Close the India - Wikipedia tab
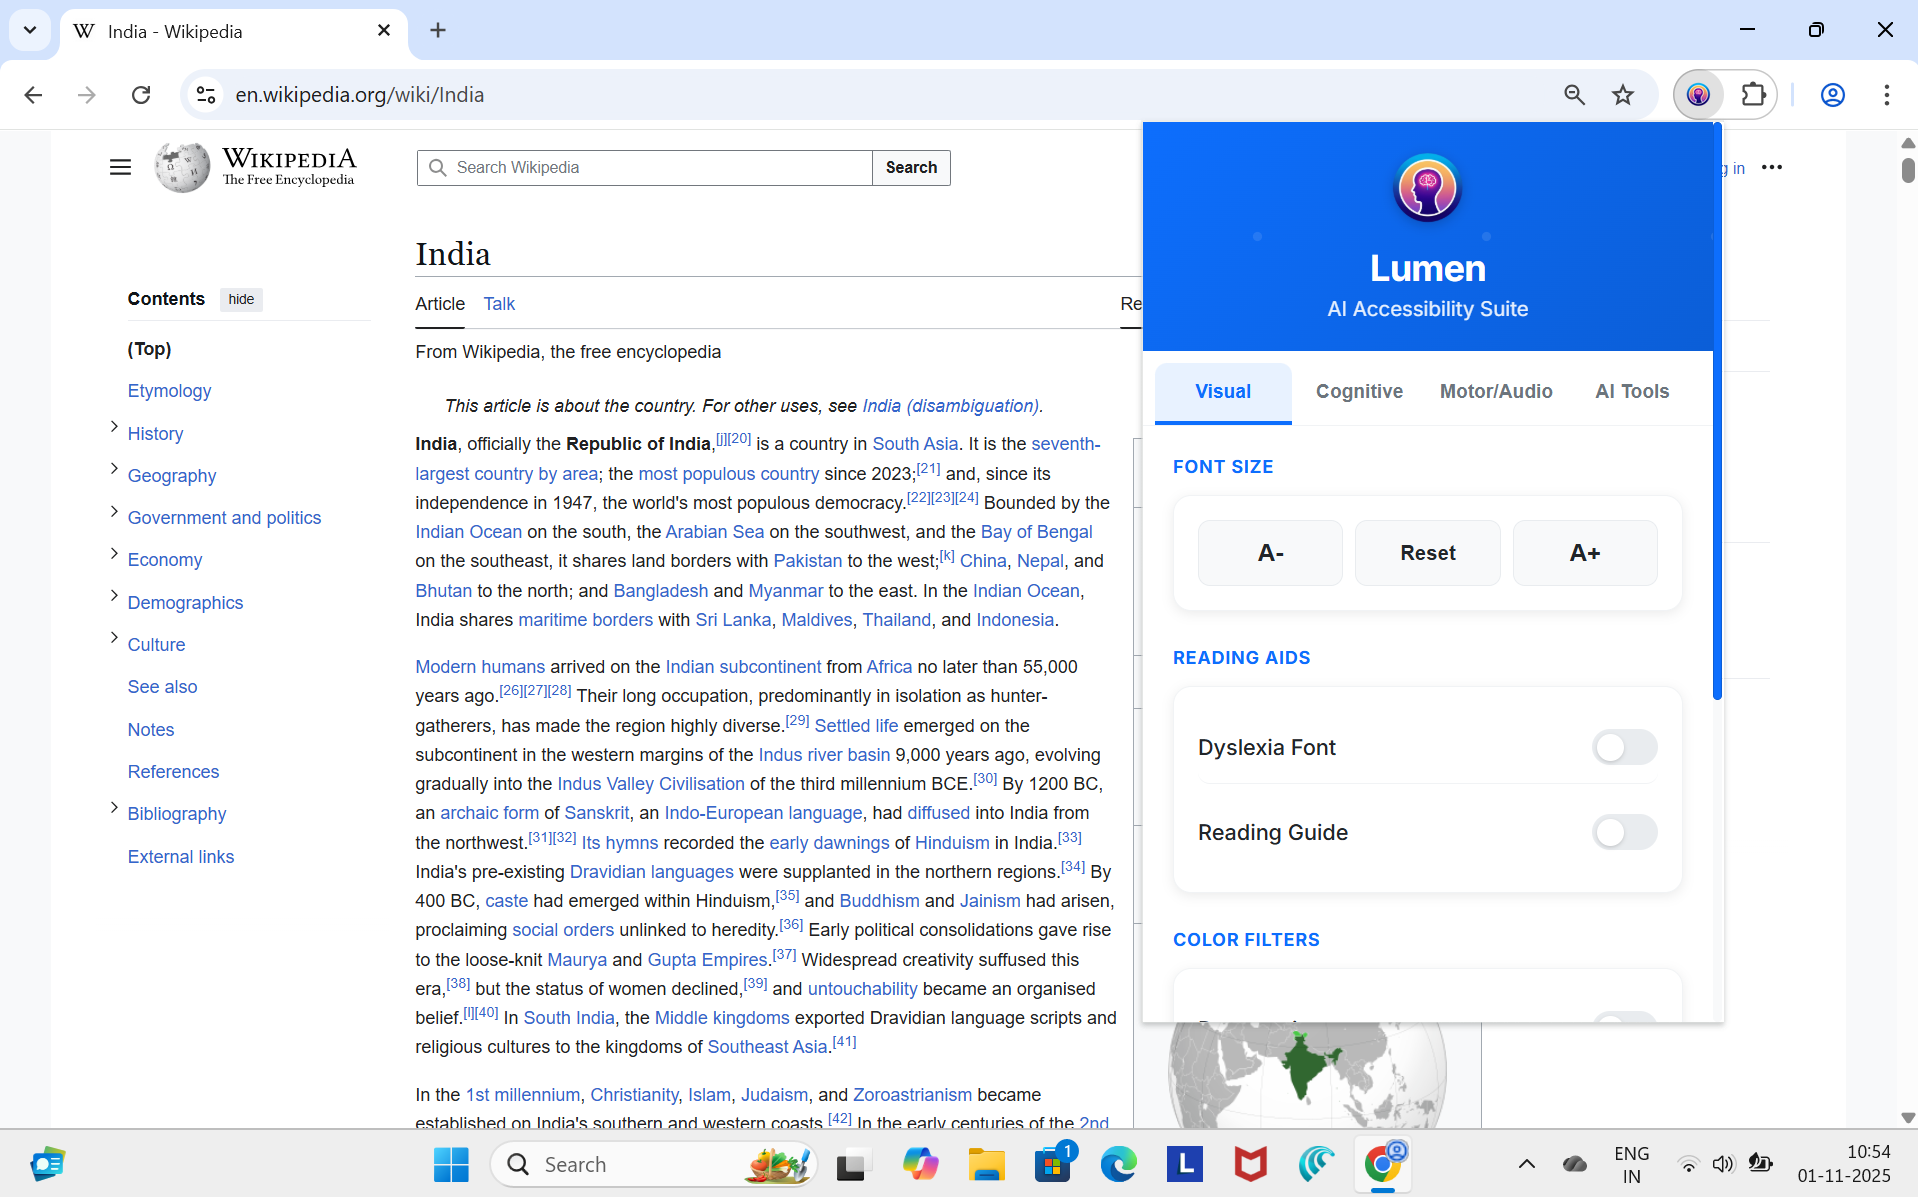Viewport: 1918px width, 1197px height. point(384,31)
